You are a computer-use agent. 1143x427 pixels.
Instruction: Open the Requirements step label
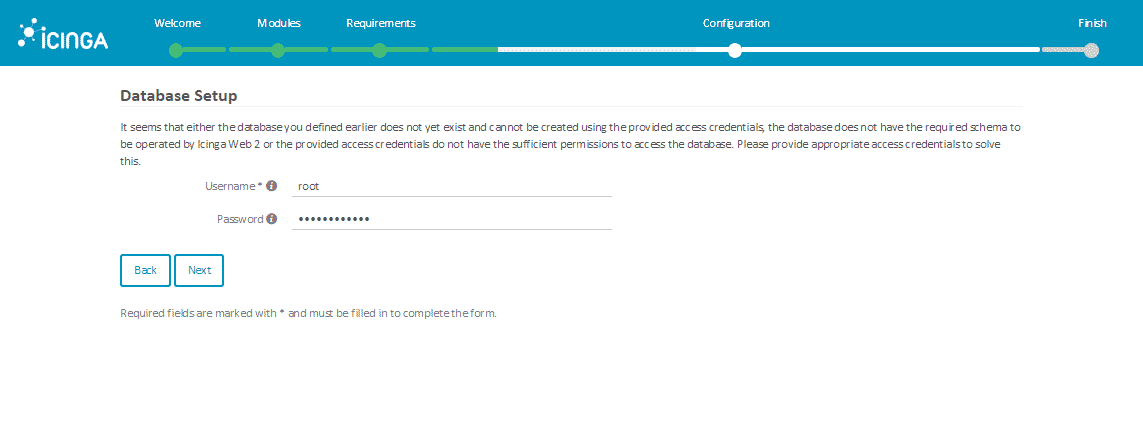pyautogui.click(x=381, y=23)
